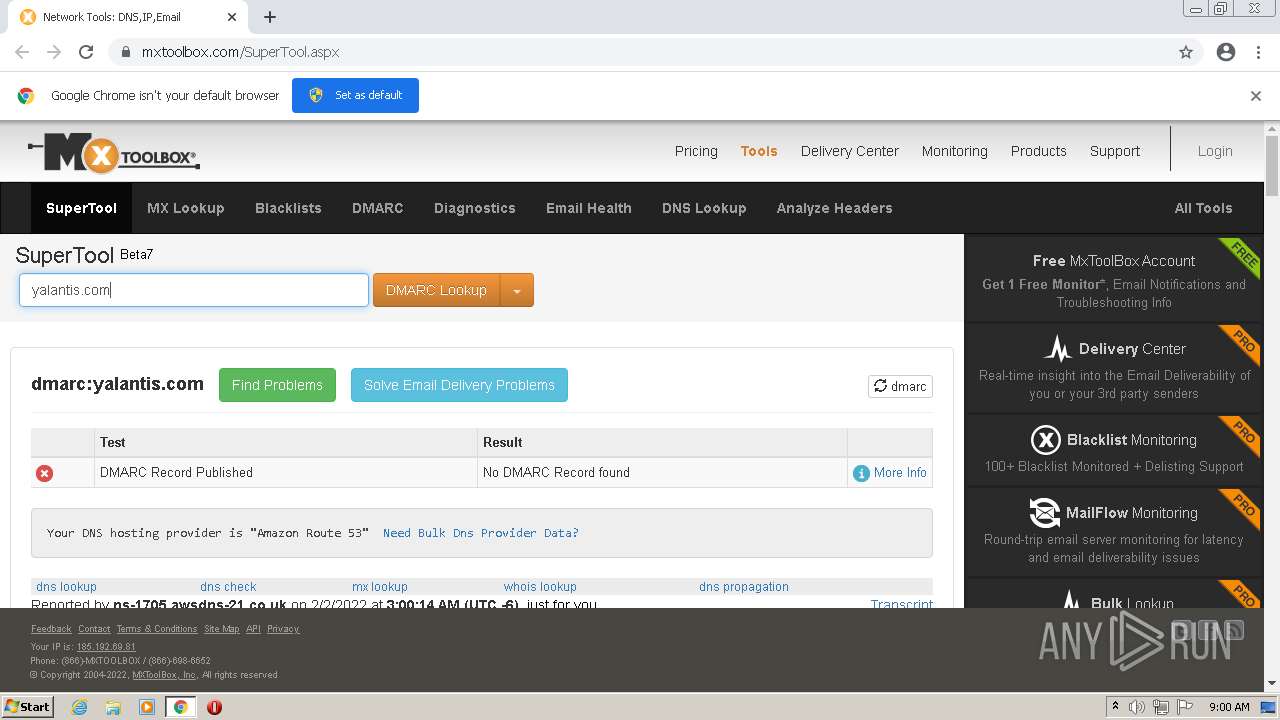Click the Find Problems button

coord(277,385)
